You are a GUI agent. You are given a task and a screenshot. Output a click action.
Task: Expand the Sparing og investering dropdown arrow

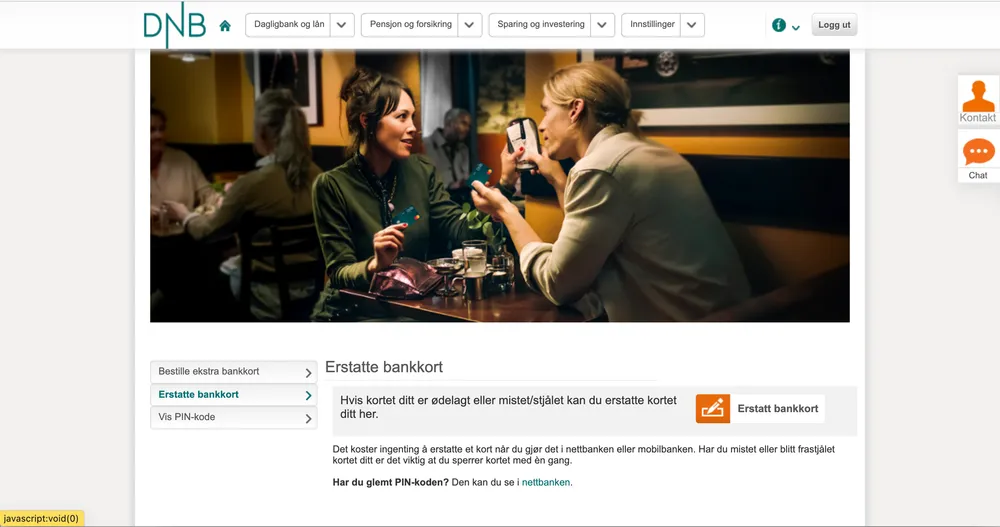click(602, 25)
